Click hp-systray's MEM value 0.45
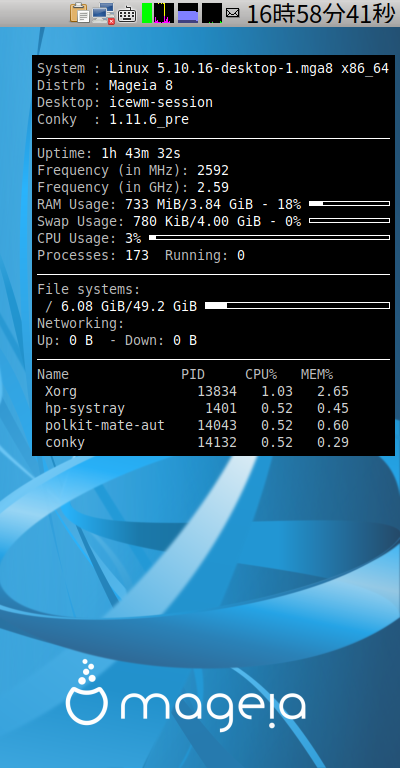Screen dimensions: 400x768 click(x=333, y=409)
